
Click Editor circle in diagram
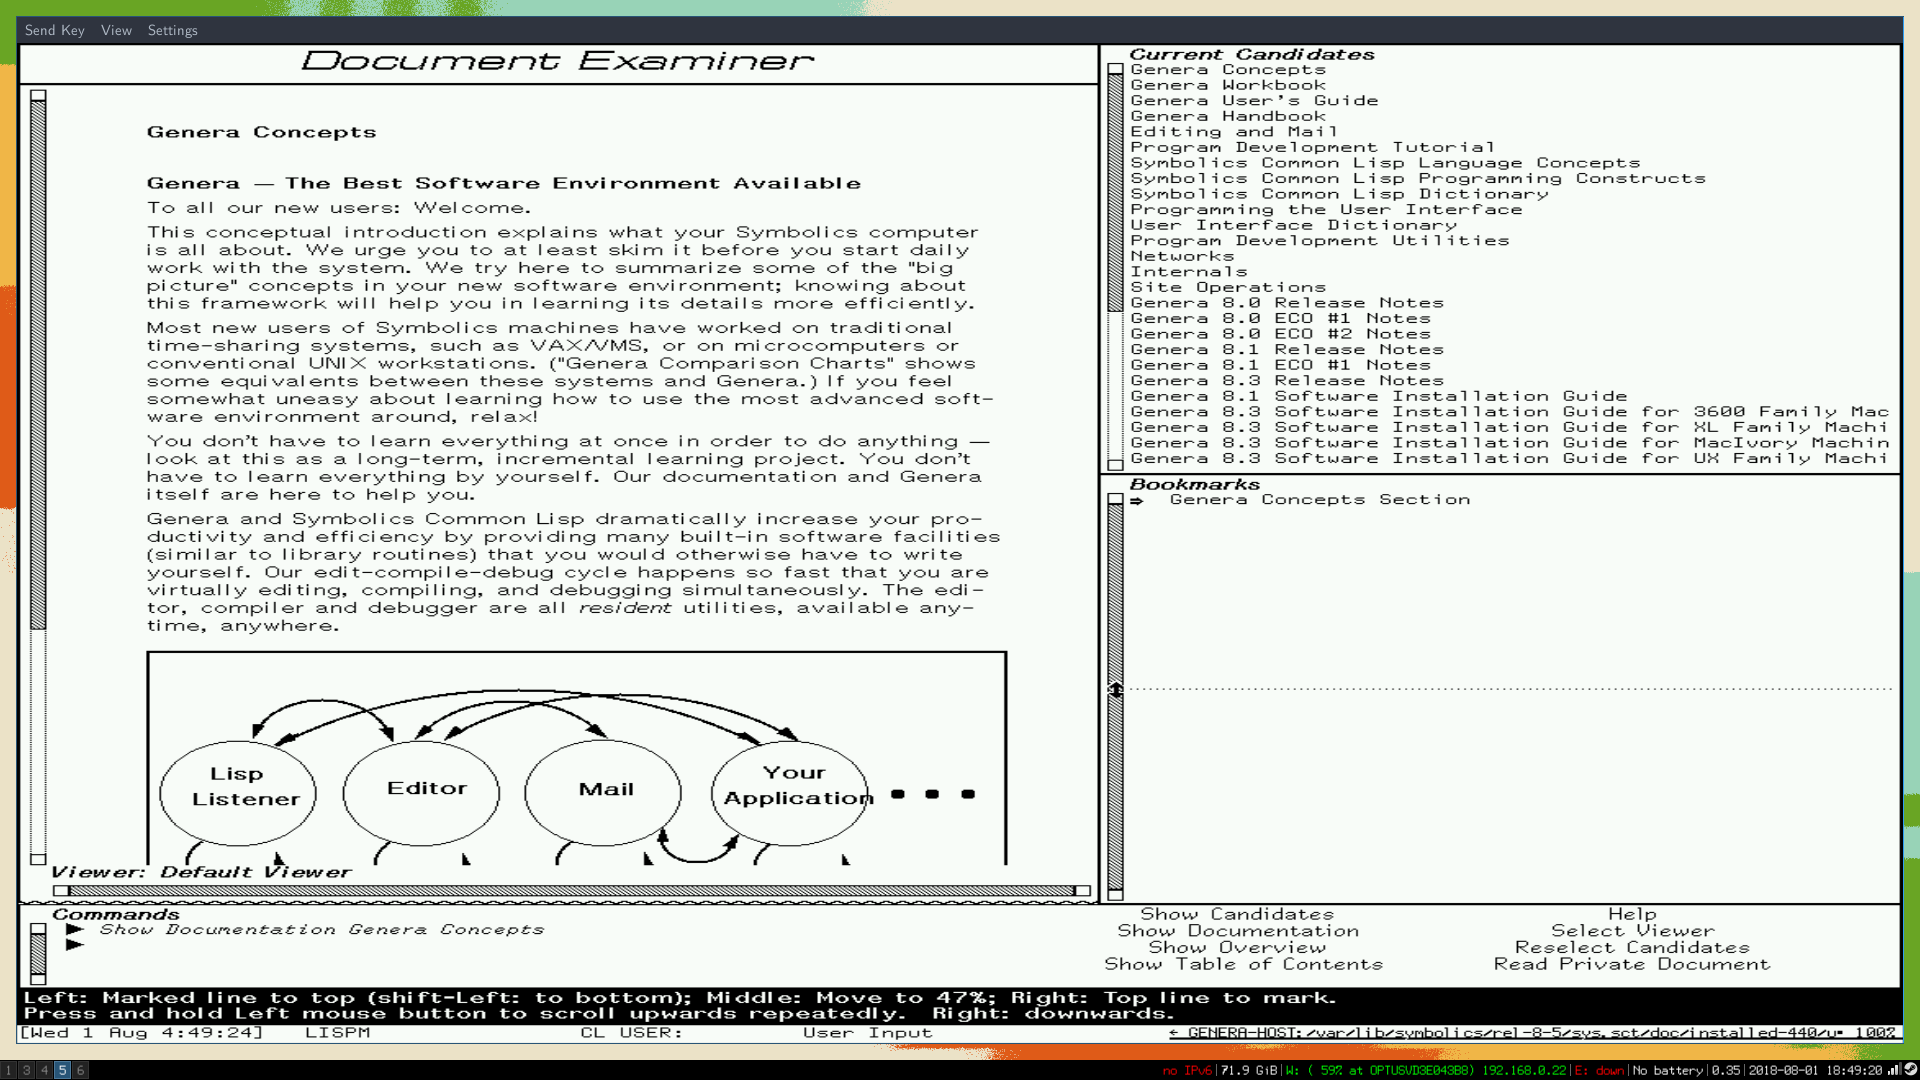click(421, 793)
